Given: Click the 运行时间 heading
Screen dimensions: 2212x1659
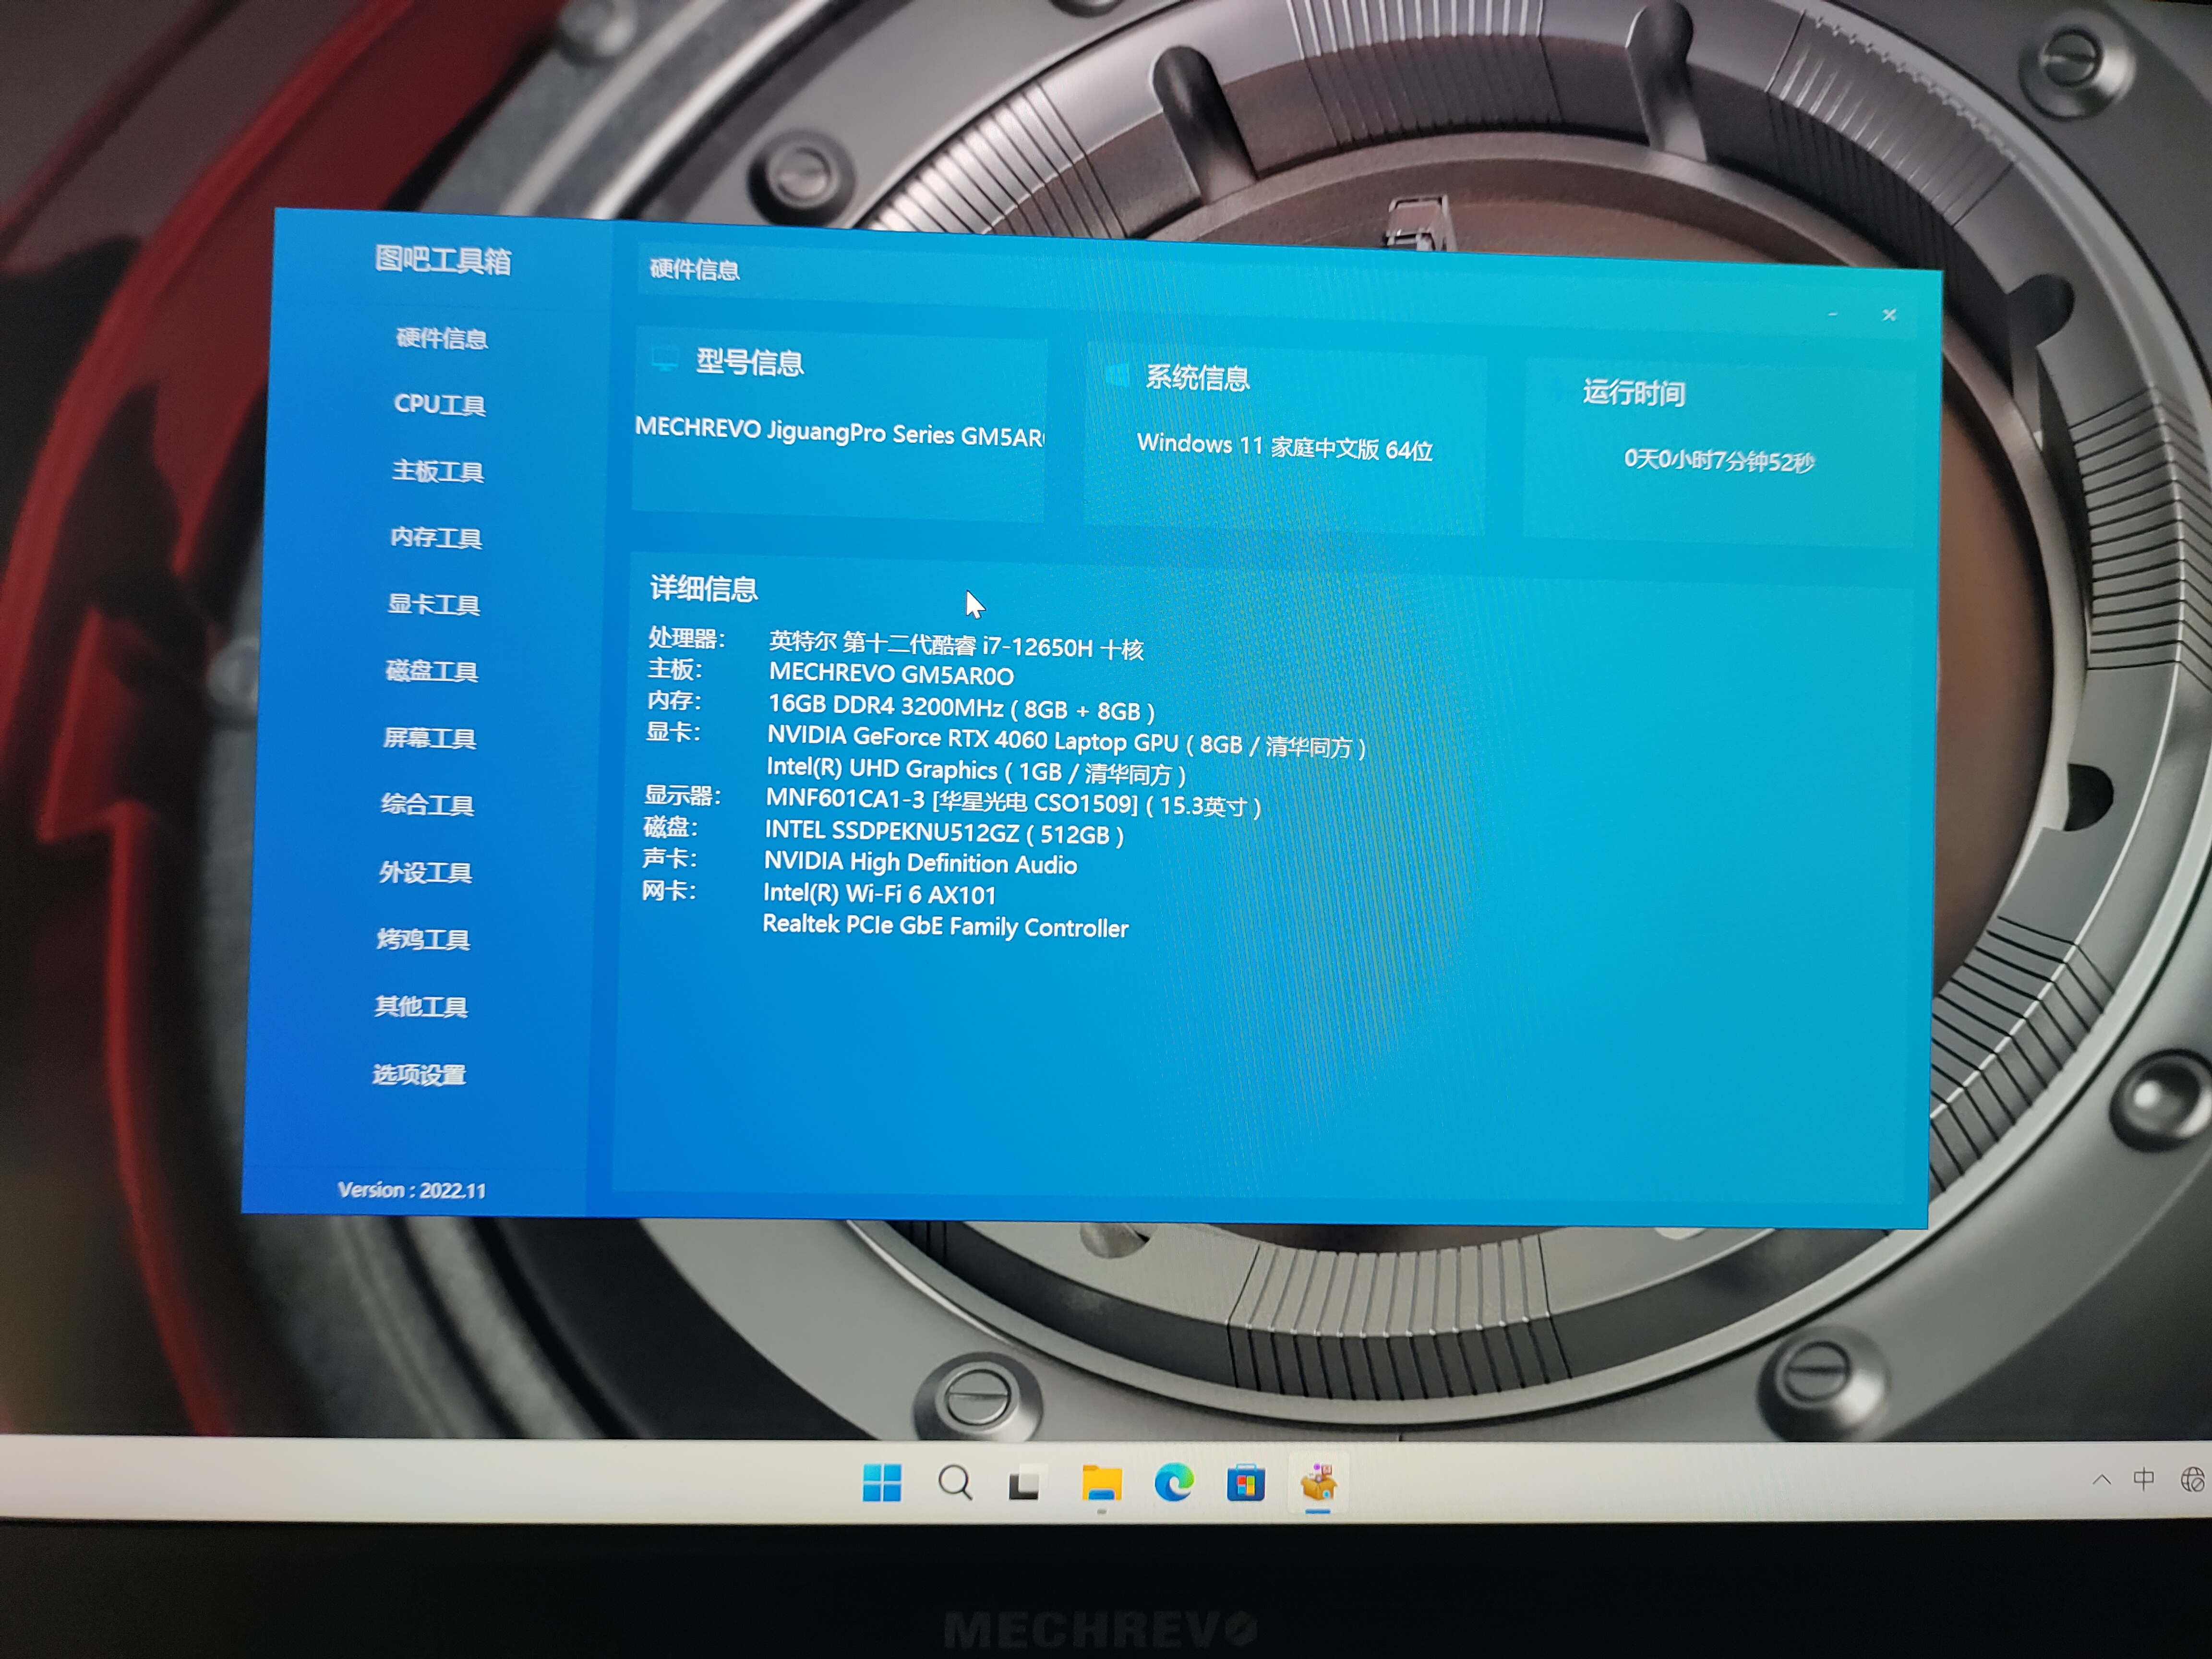Looking at the screenshot, I should (1634, 392).
